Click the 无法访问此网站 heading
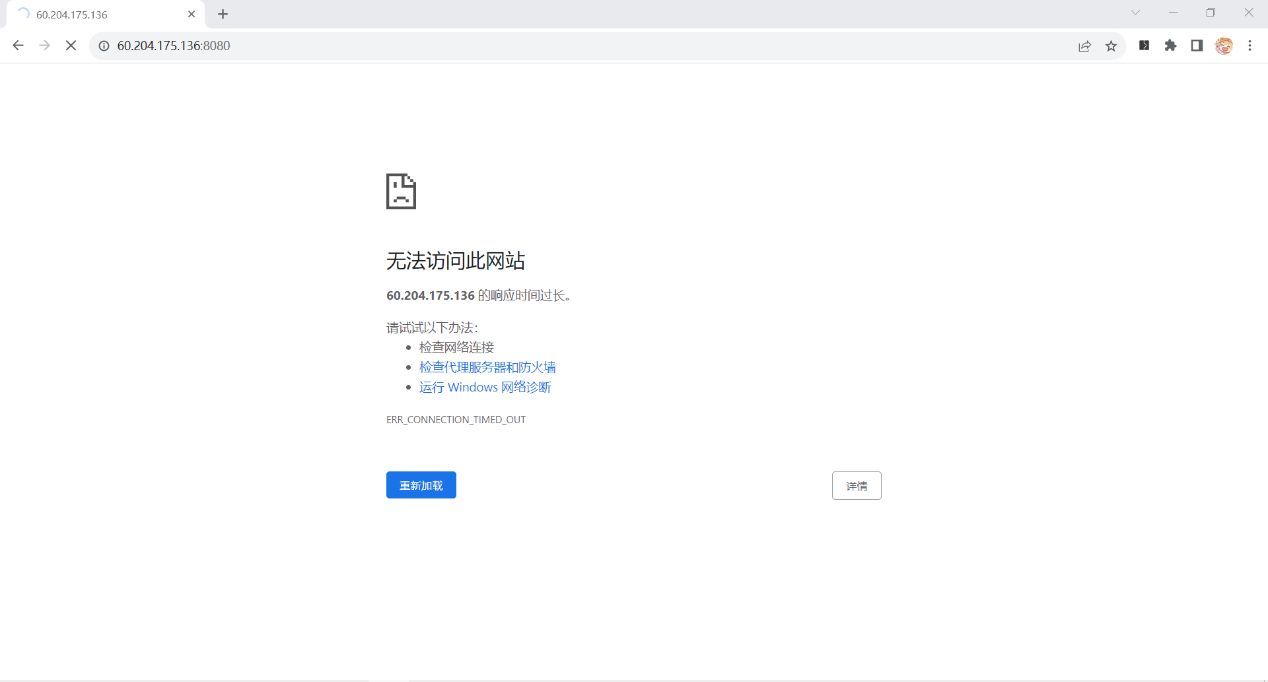Viewport: 1268px width, 682px height. (456, 261)
